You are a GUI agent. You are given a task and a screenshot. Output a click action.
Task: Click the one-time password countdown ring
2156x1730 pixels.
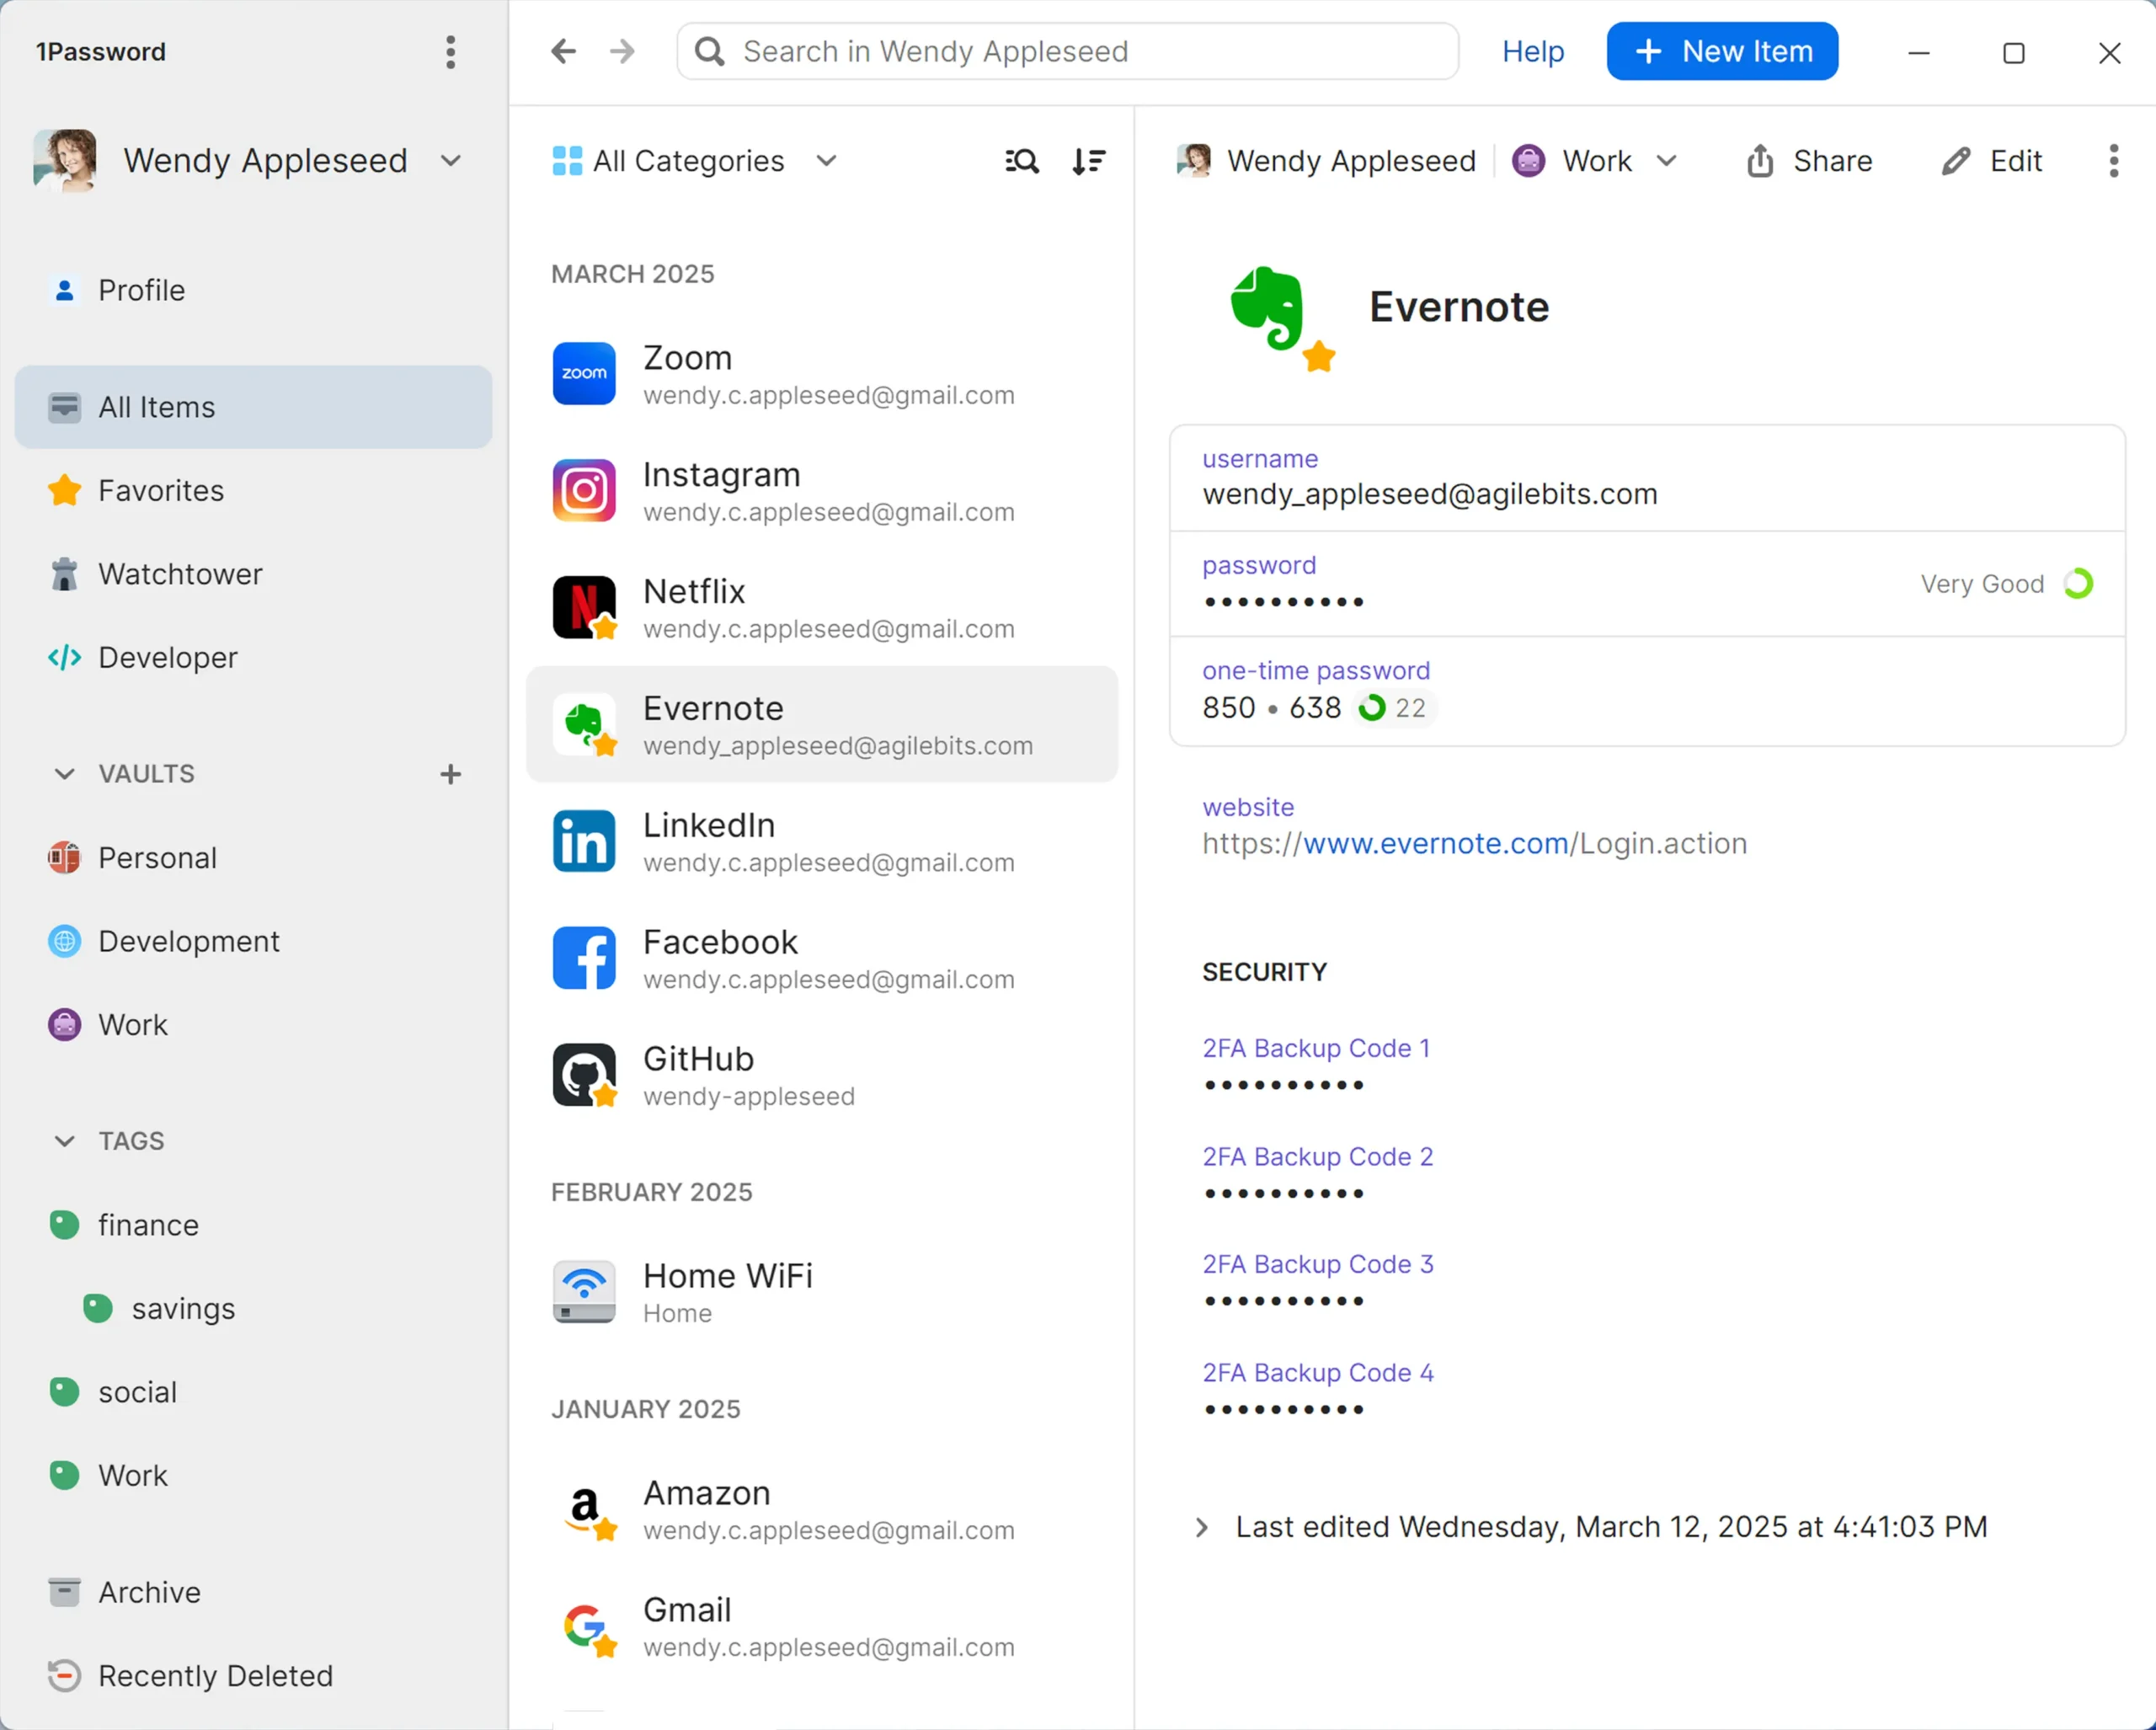pyautogui.click(x=1374, y=707)
